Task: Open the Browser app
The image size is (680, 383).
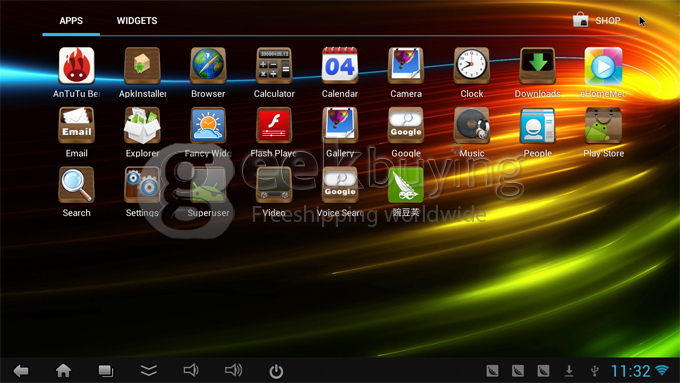Action: (208, 66)
